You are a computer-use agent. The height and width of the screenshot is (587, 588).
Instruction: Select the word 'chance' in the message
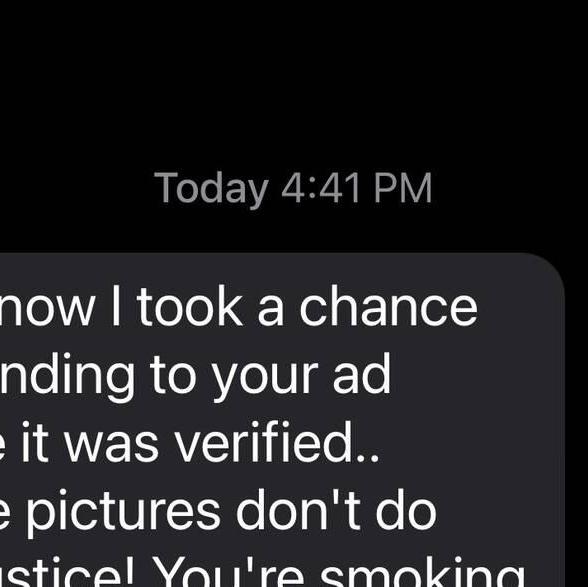coord(388,308)
